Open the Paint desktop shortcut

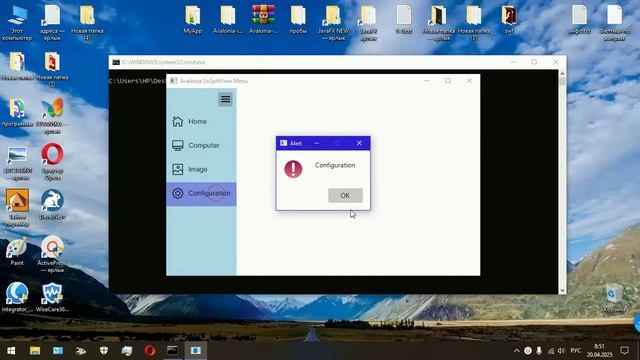click(17, 251)
